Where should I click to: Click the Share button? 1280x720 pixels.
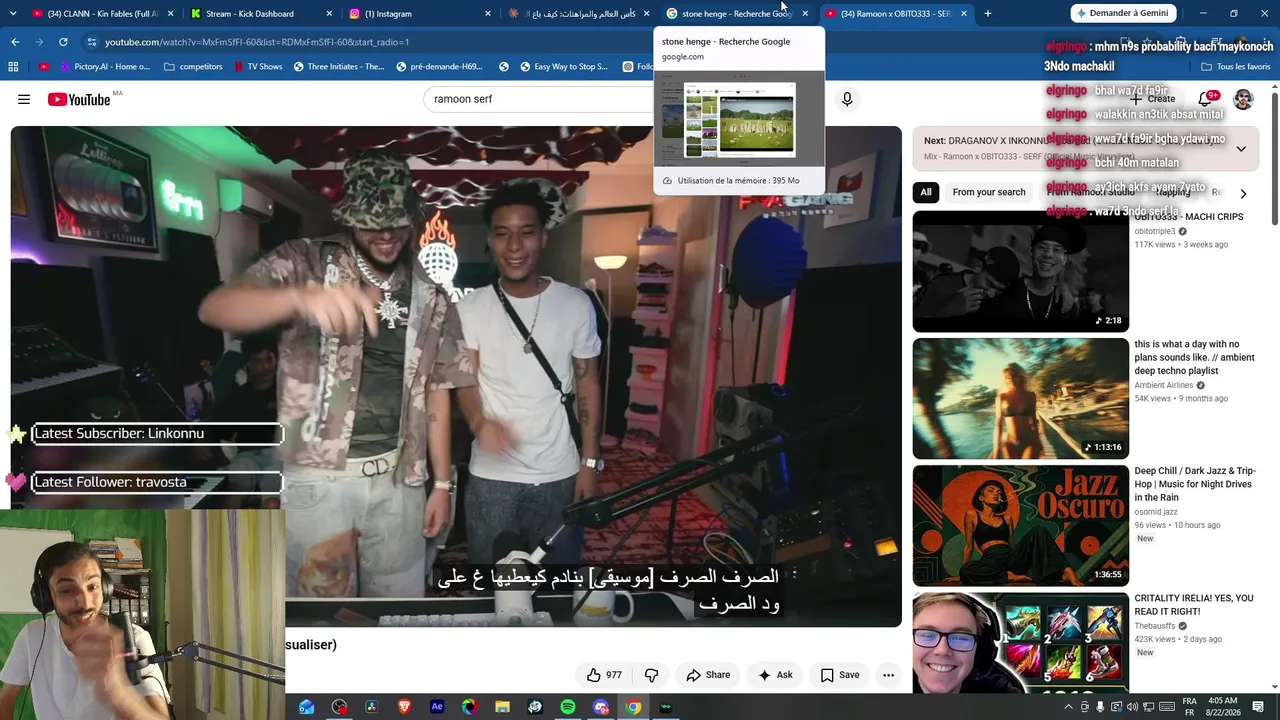(x=708, y=675)
